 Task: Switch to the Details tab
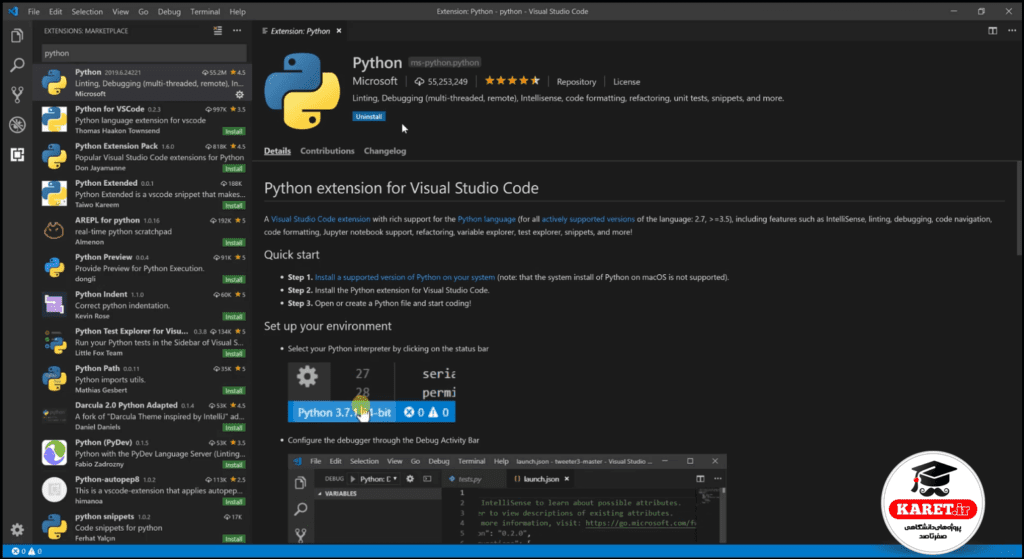pyautogui.click(x=277, y=151)
